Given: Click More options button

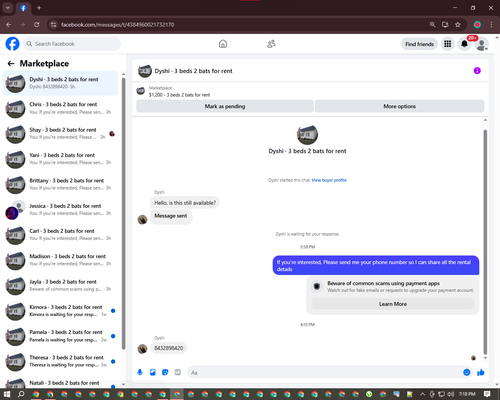Looking at the screenshot, I should (399, 106).
